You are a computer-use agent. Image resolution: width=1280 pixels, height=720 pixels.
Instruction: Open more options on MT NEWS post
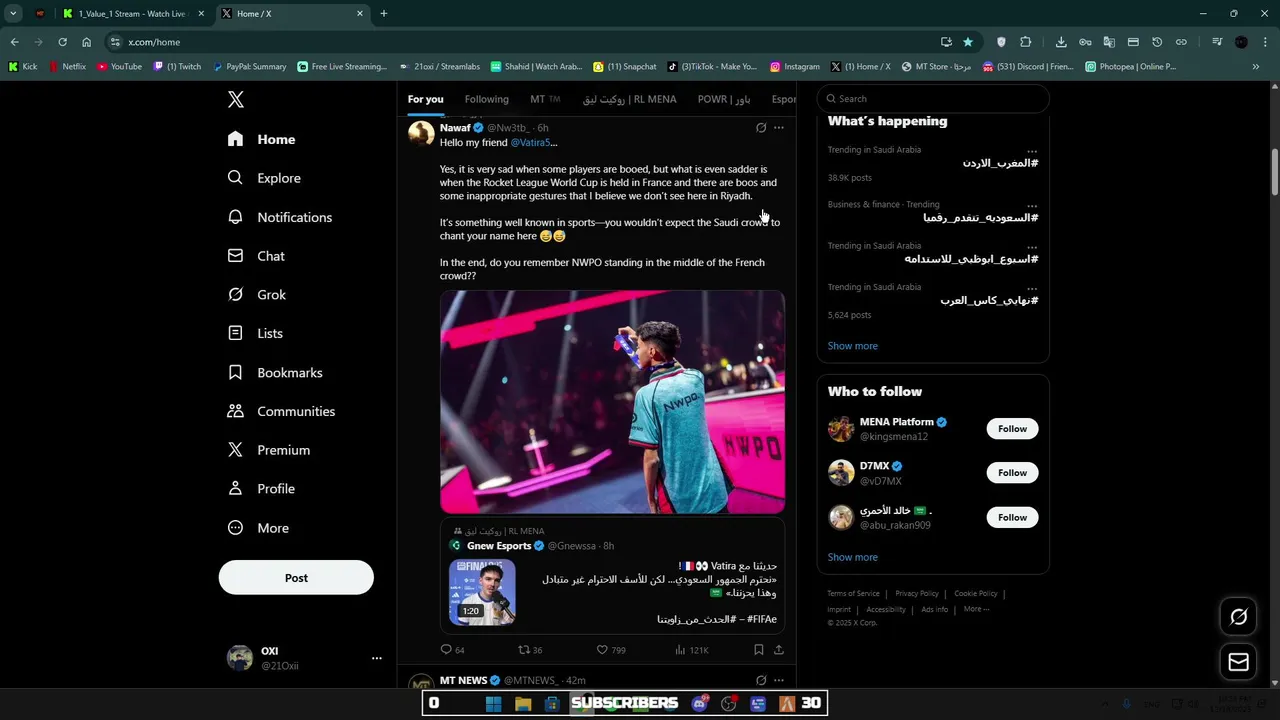pyautogui.click(x=779, y=680)
